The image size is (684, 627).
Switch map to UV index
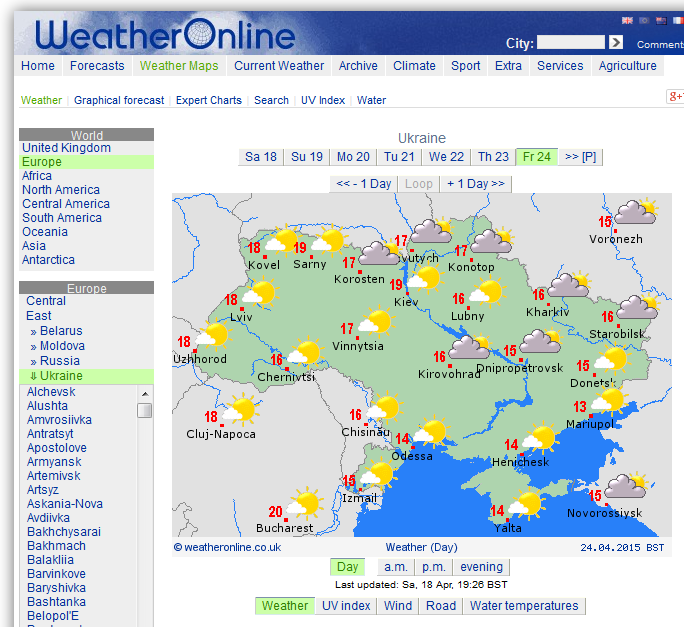click(x=346, y=606)
